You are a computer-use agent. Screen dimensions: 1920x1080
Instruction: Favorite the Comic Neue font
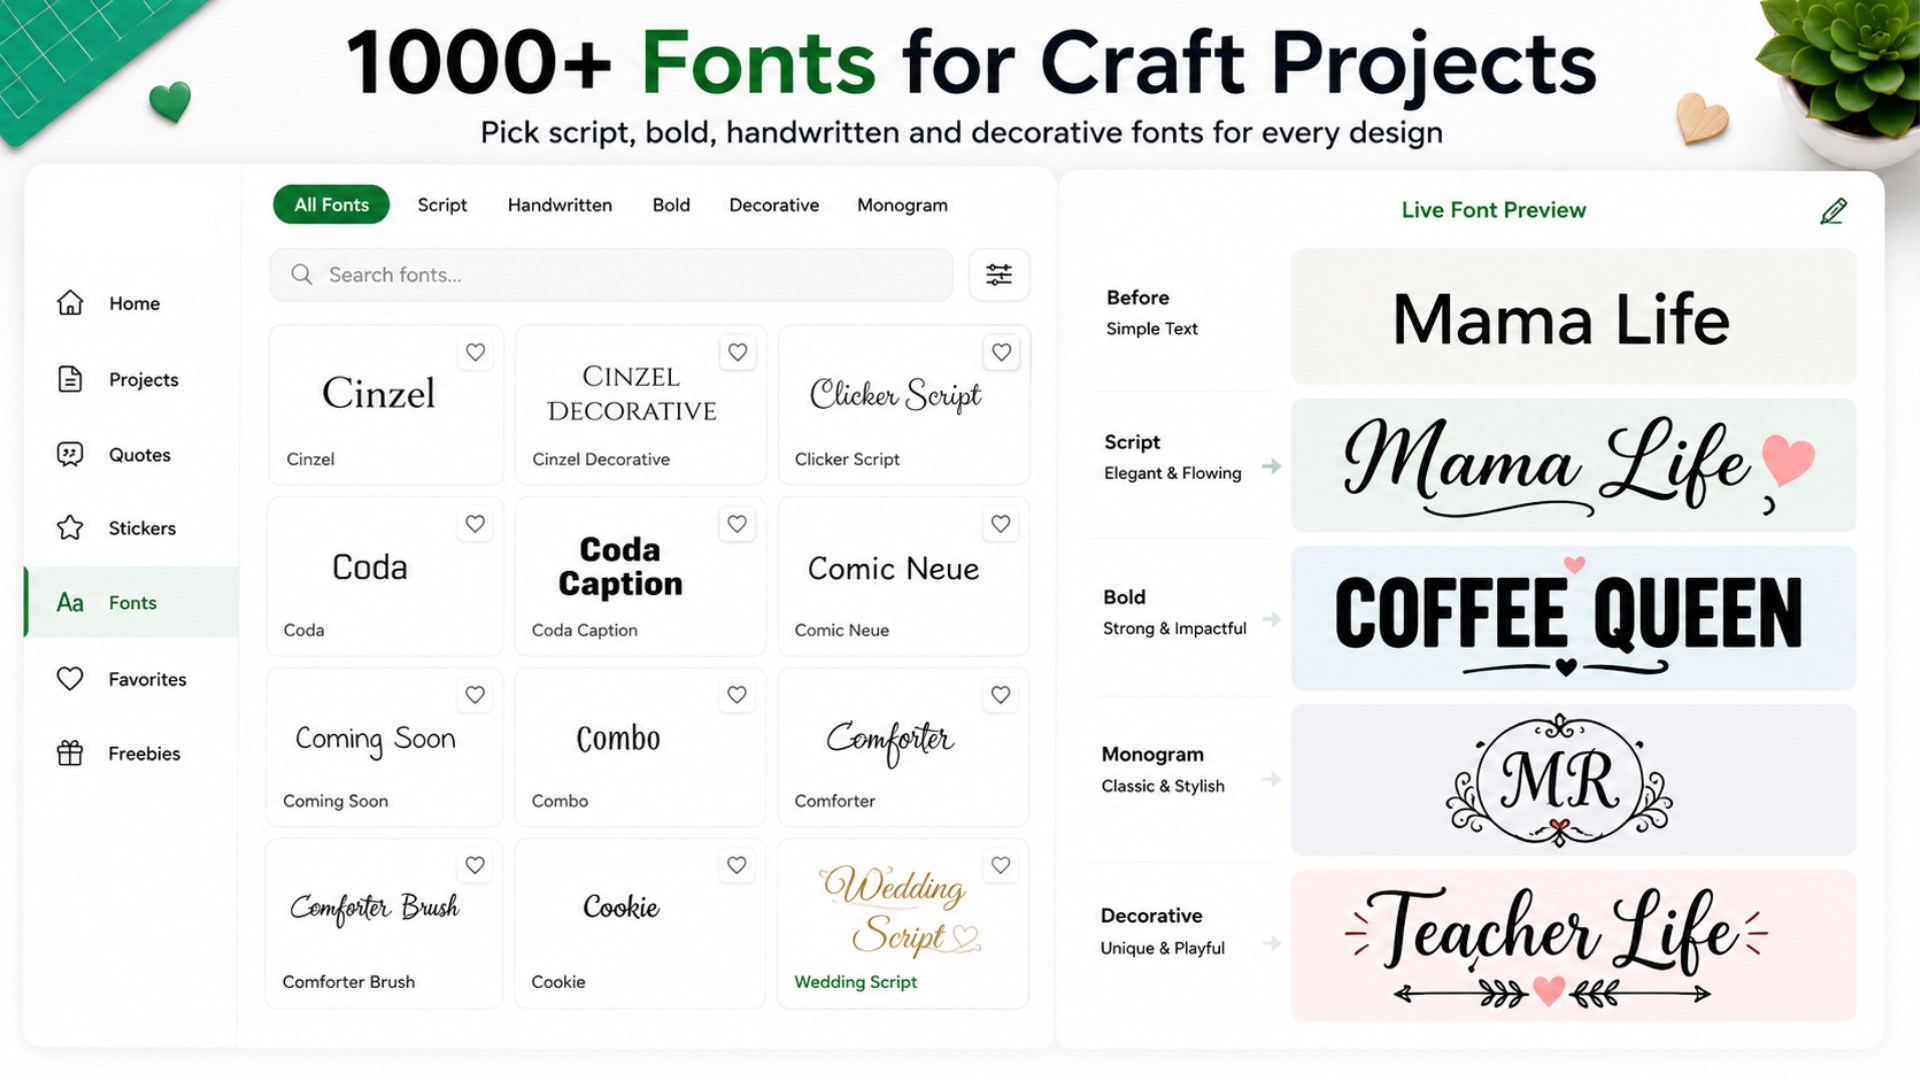1001,524
